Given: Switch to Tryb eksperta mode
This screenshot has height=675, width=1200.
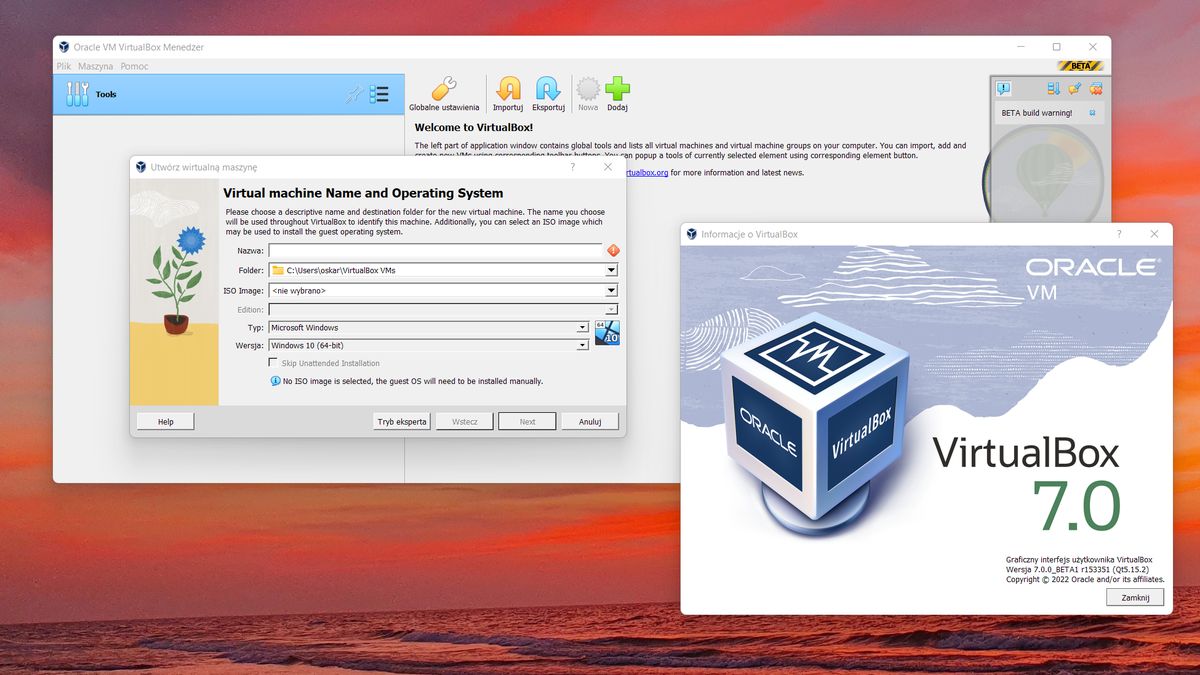Looking at the screenshot, I should (401, 421).
